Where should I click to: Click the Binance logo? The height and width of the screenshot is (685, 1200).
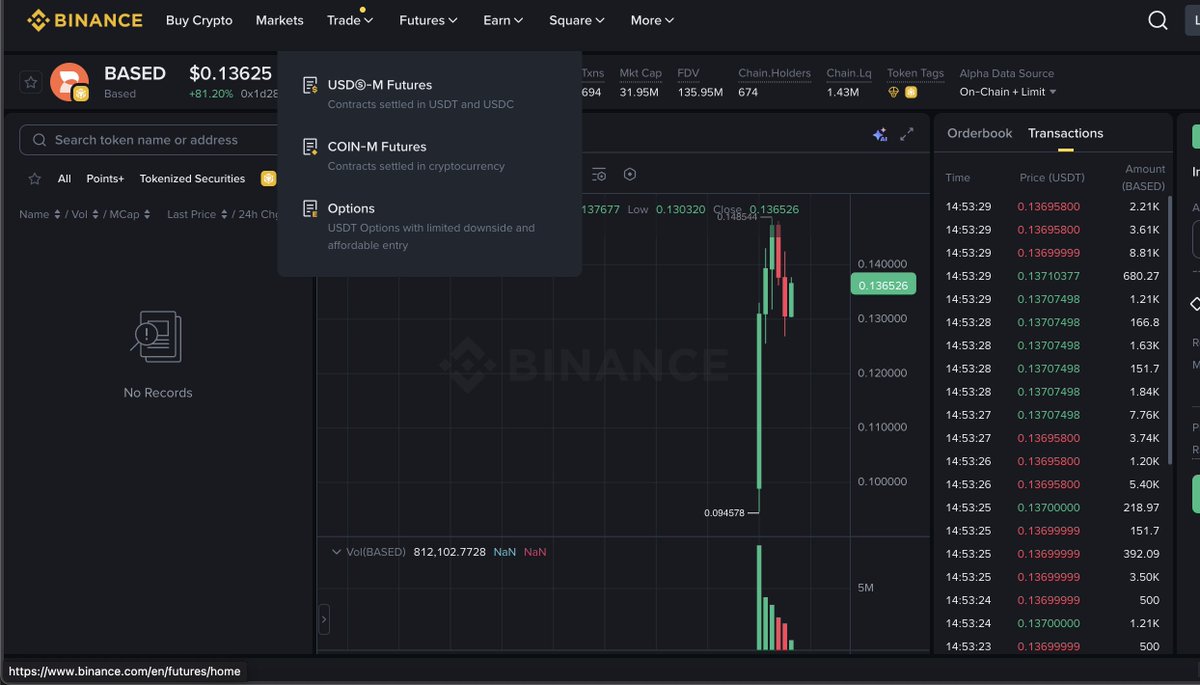pos(84,20)
